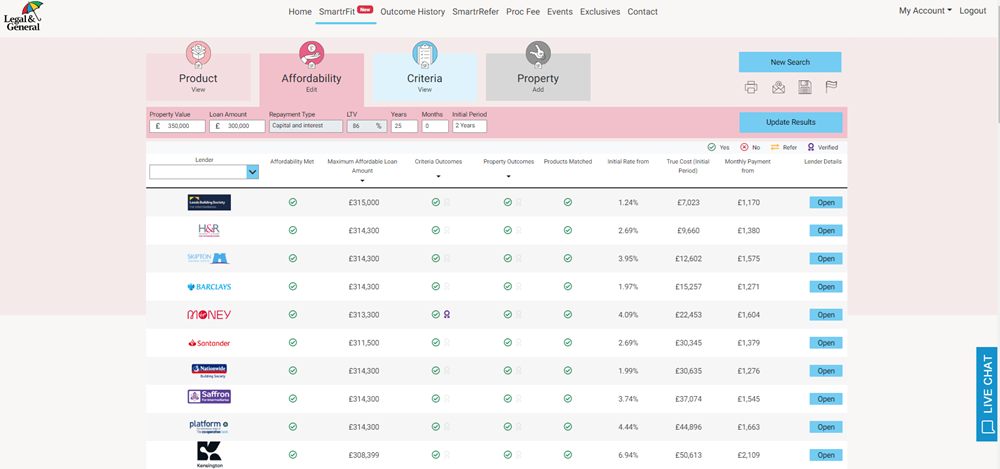Screen dimensions: 1000x469
Task: Open the Repayment Type selector
Action: point(306,126)
